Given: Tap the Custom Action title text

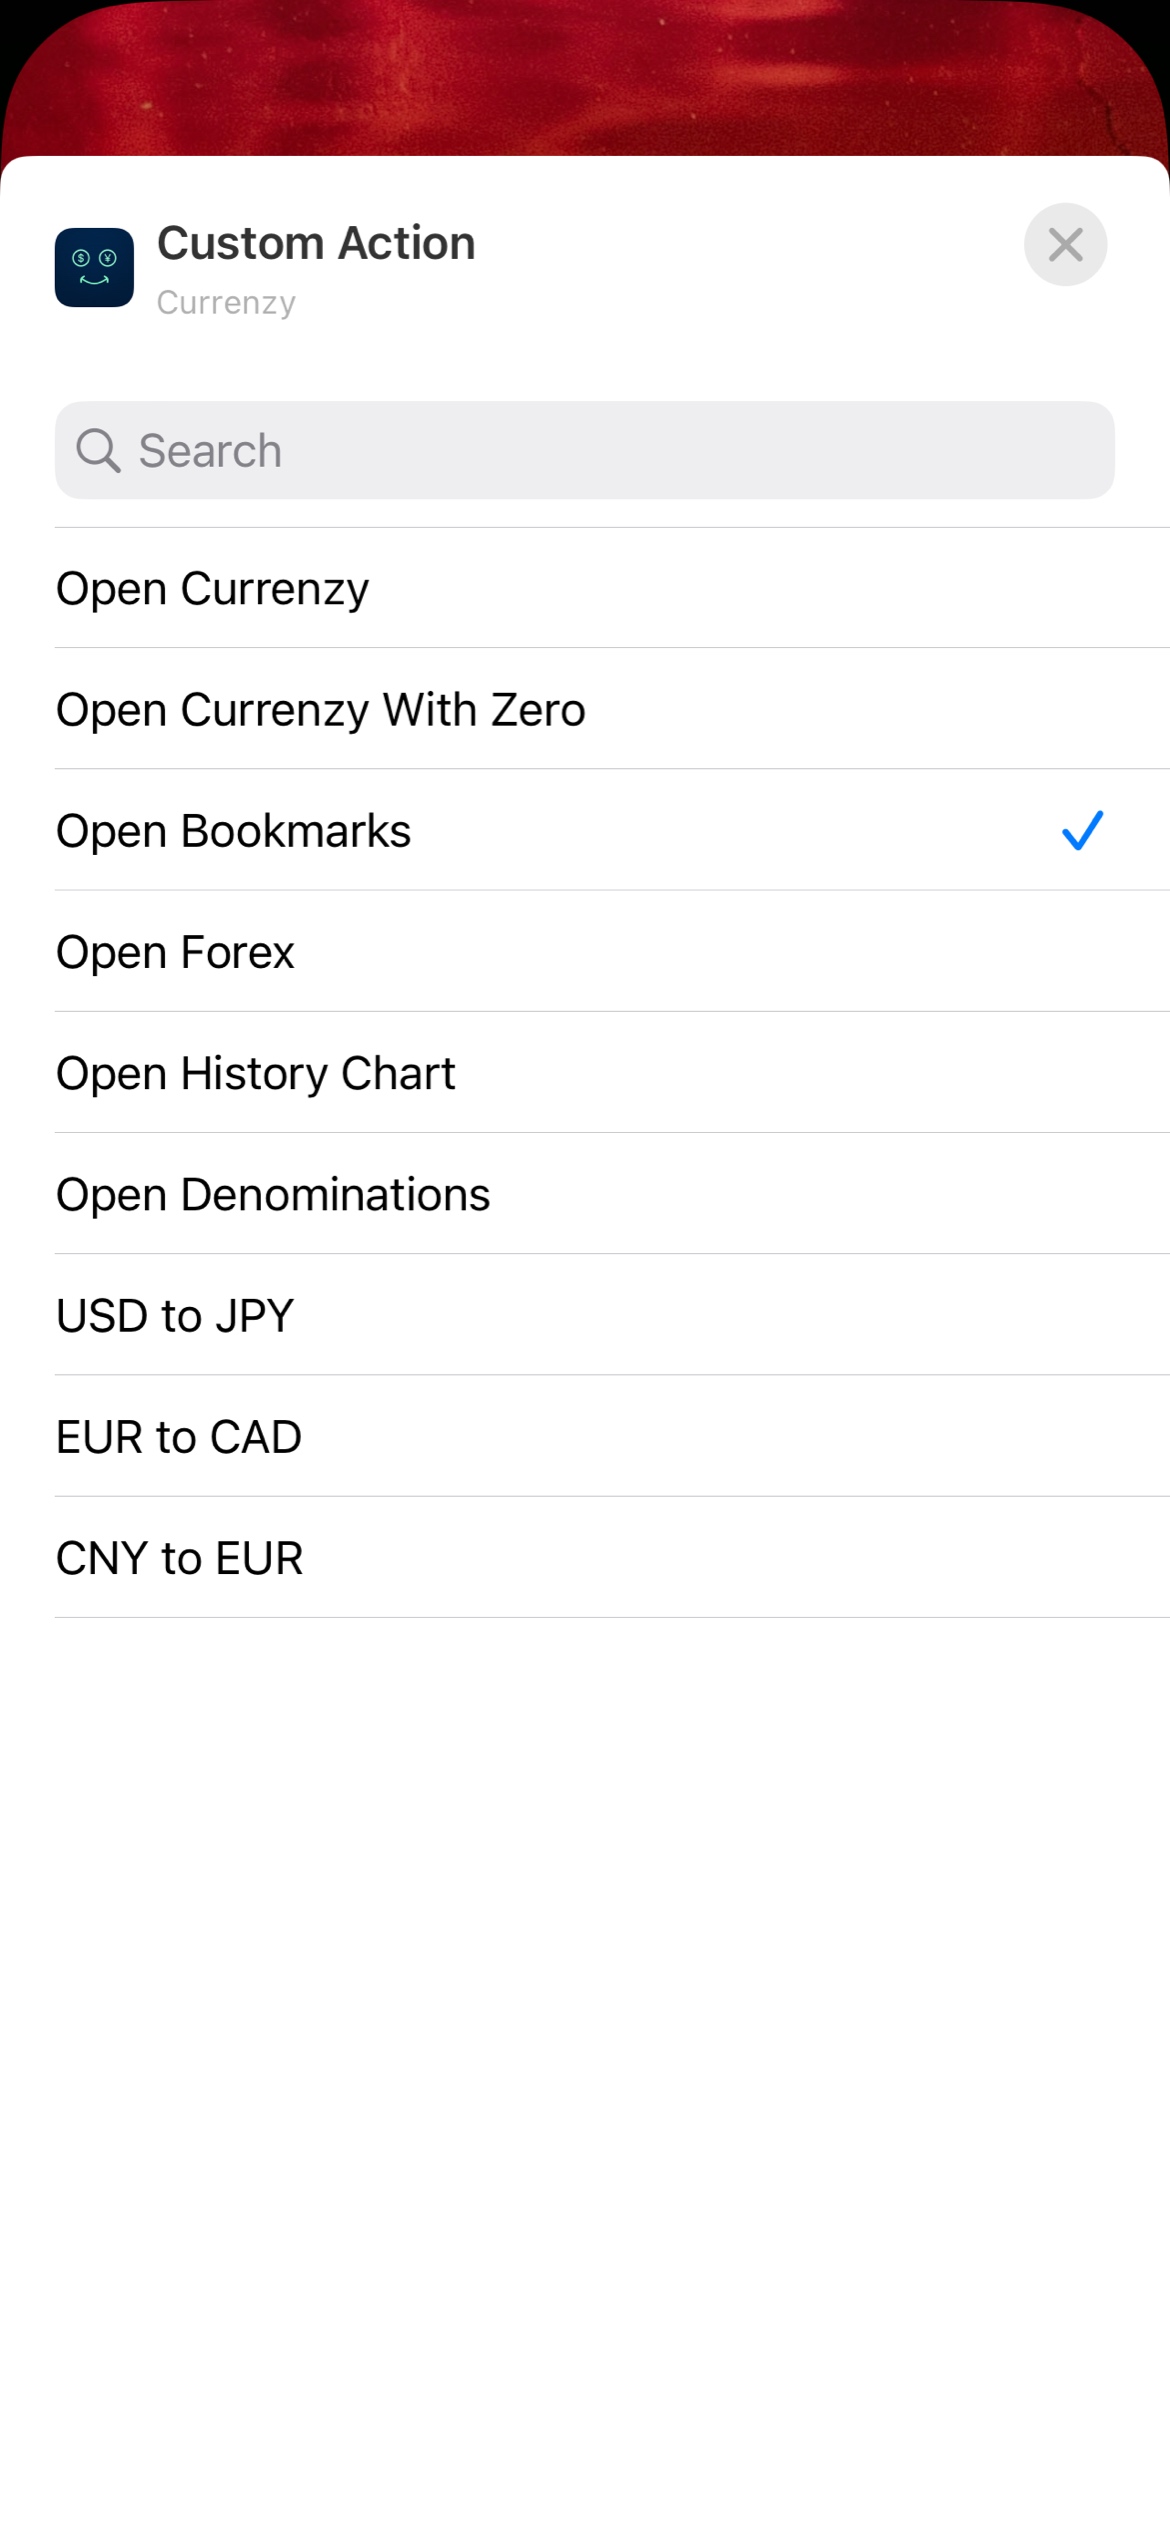Looking at the screenshot, I should click(x=316, y=243).
